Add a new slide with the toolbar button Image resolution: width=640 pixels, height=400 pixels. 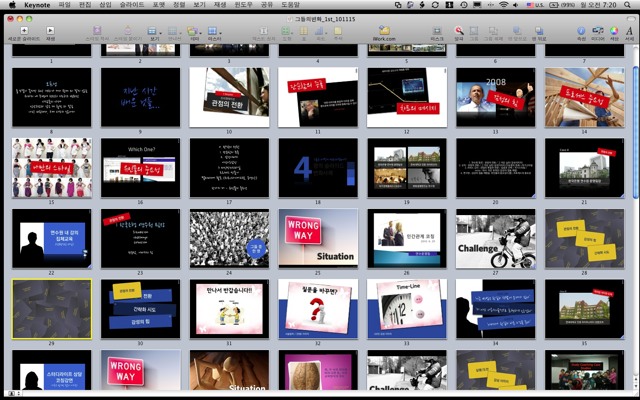pyautogui.click(x=24, y=31)
